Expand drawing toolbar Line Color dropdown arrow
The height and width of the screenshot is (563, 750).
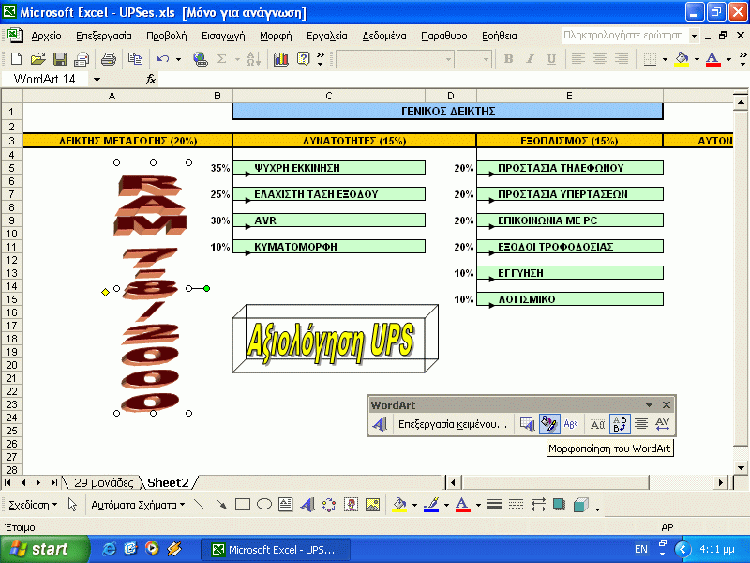(446, 505)
